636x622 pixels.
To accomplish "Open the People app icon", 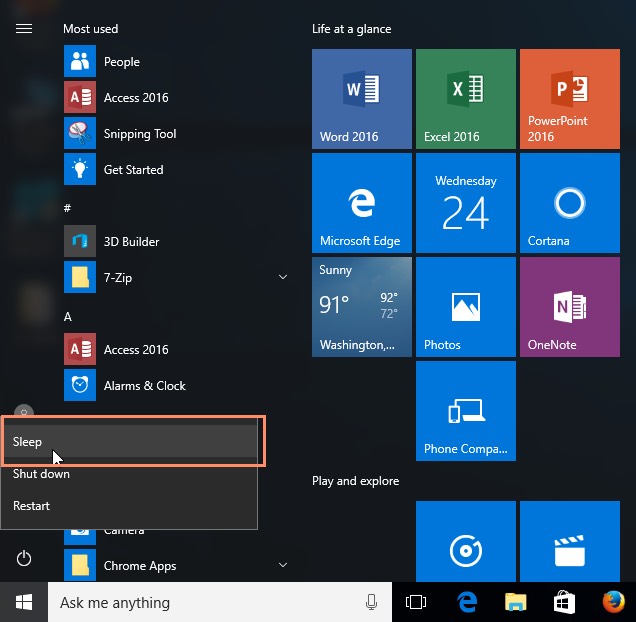I will 80,61.
